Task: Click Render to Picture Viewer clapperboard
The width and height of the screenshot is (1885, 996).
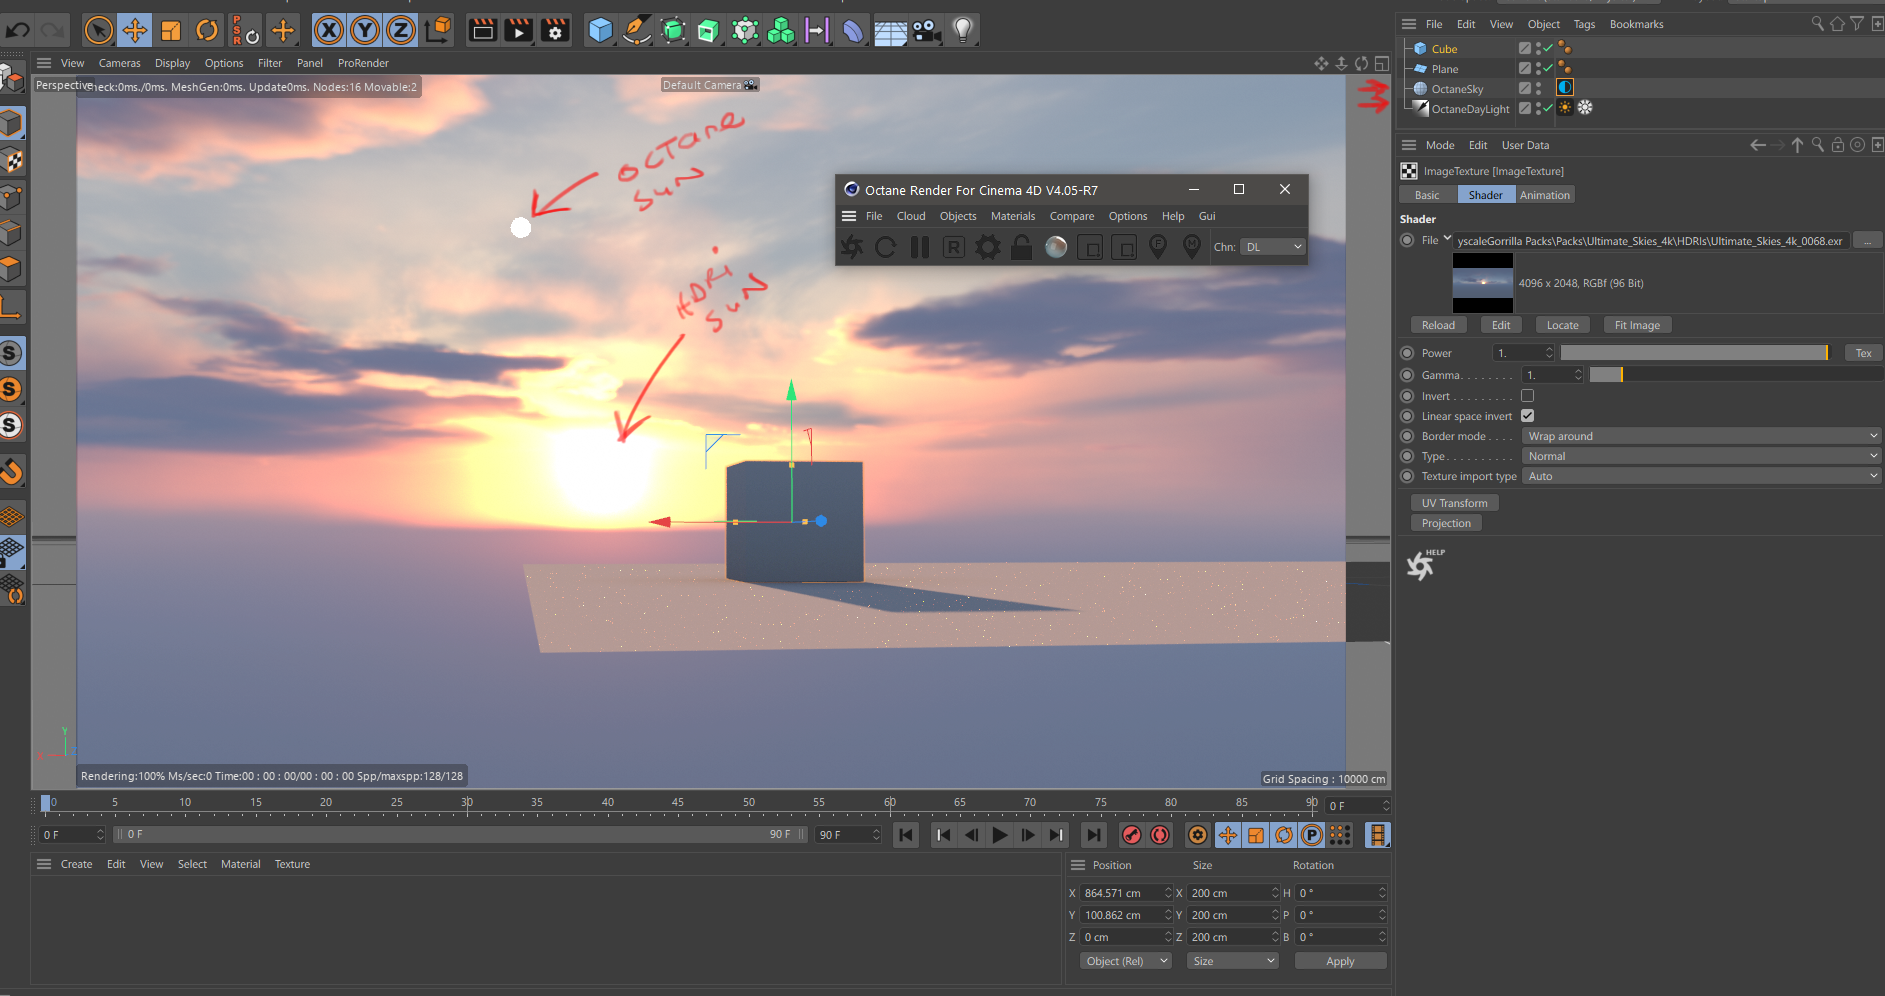Action: point(519,30)
